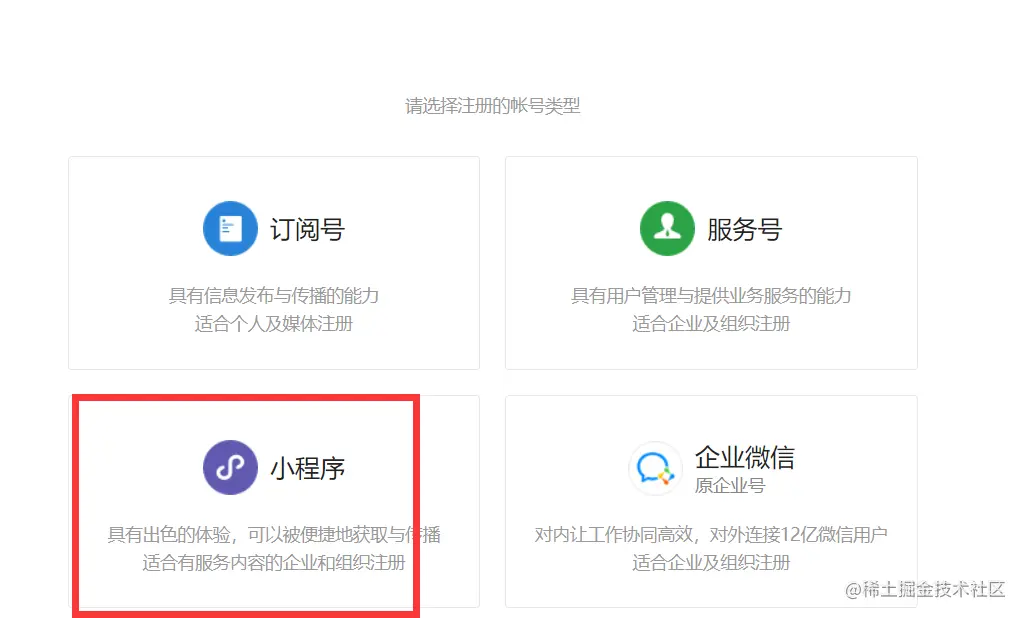Select the 企业微信 title text
The height and width of the screenshot is (618, 1024).
744,457
